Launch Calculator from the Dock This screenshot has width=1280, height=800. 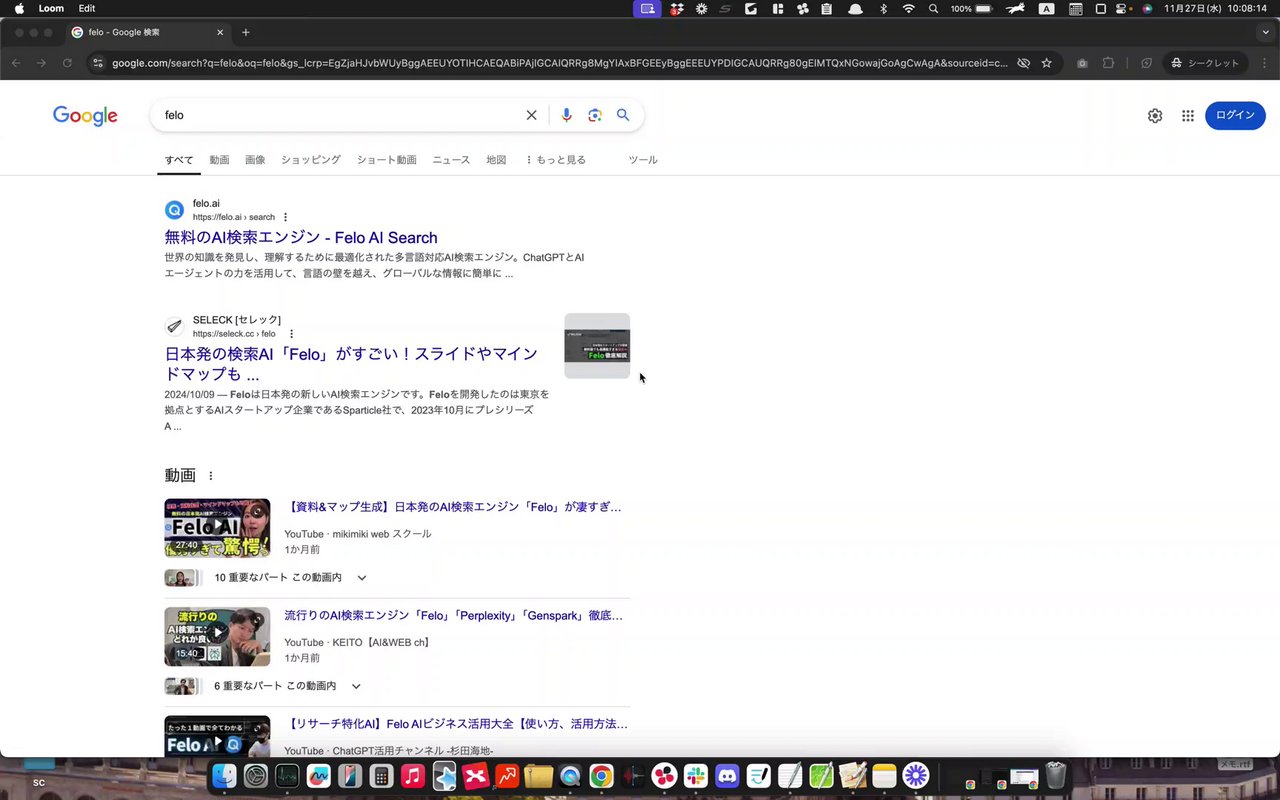[381, 776]
